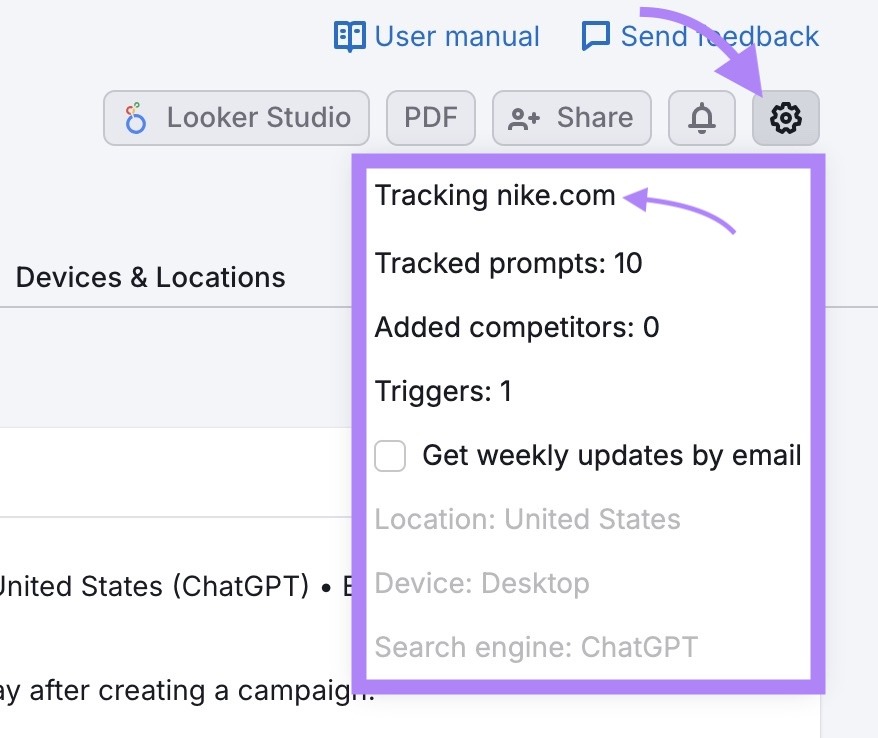Enable weekly updates by email
The height and width of the screenshot is (738, 878).
[390, 455]
